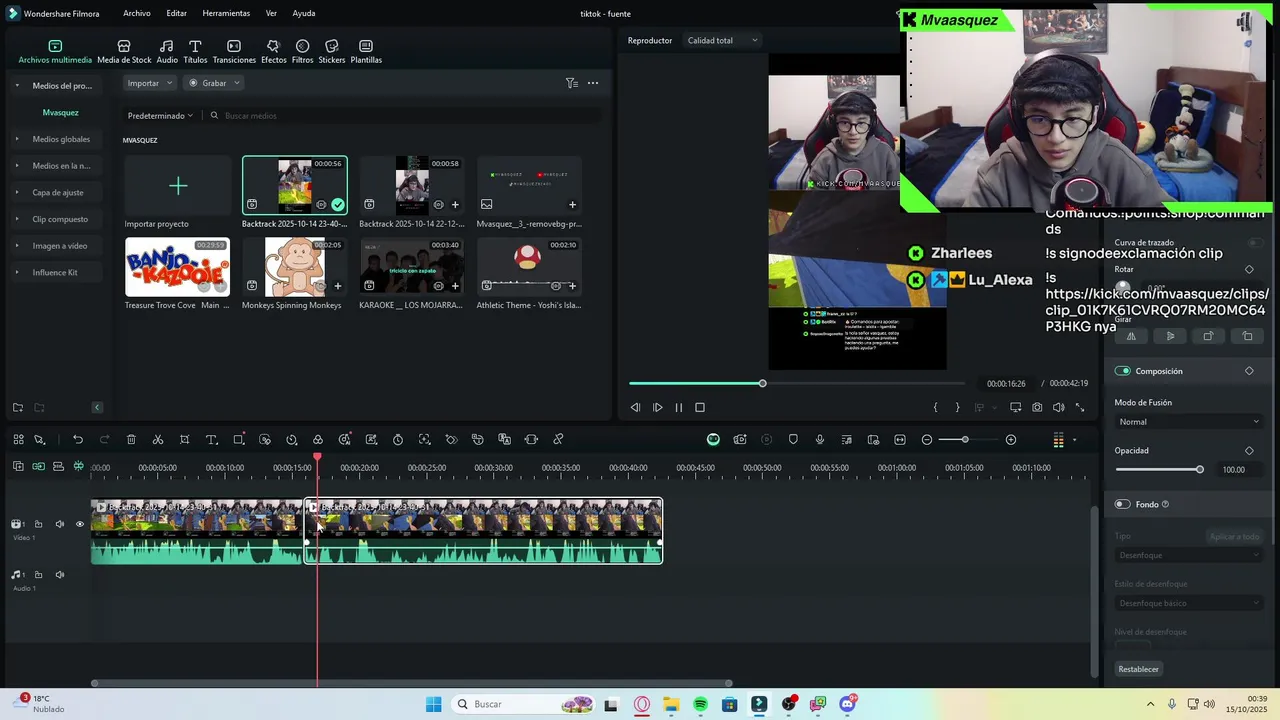Expand the Influence Kit section
Viewport: 1280px width, 720px height.
click(54, 272)
